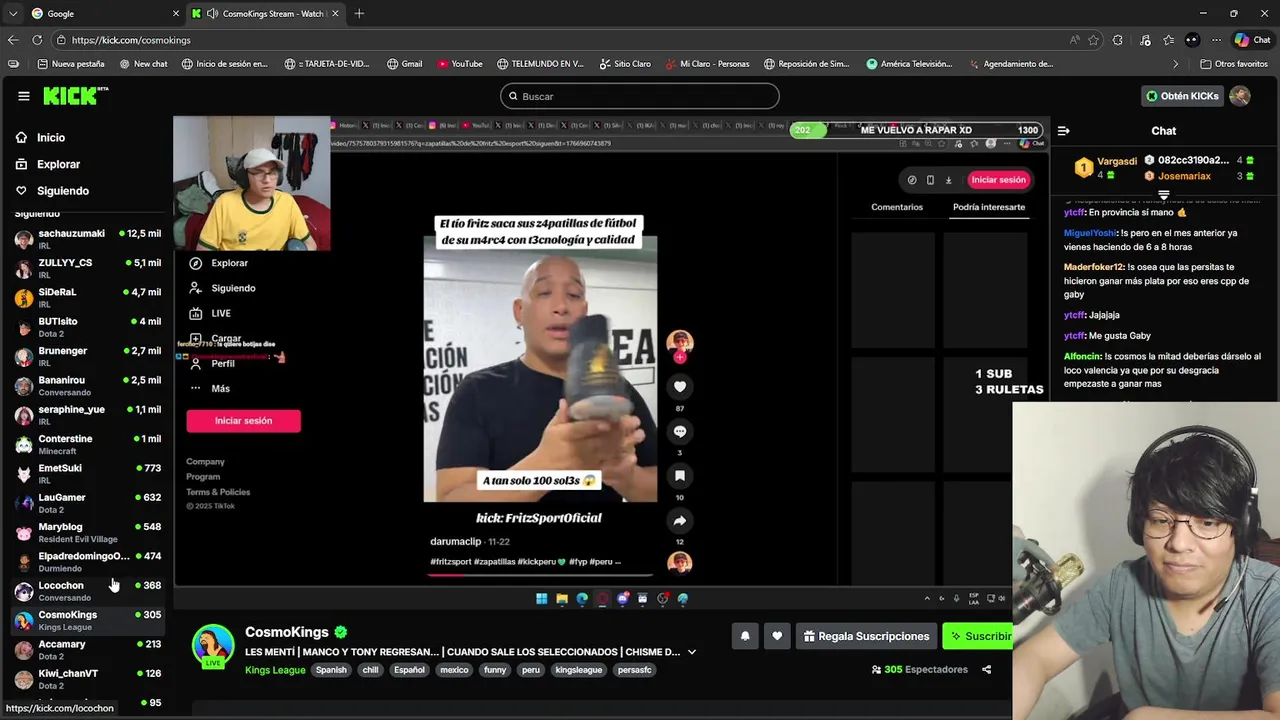Go to Inicio in the Kick sidebar

tap(51, 138)
